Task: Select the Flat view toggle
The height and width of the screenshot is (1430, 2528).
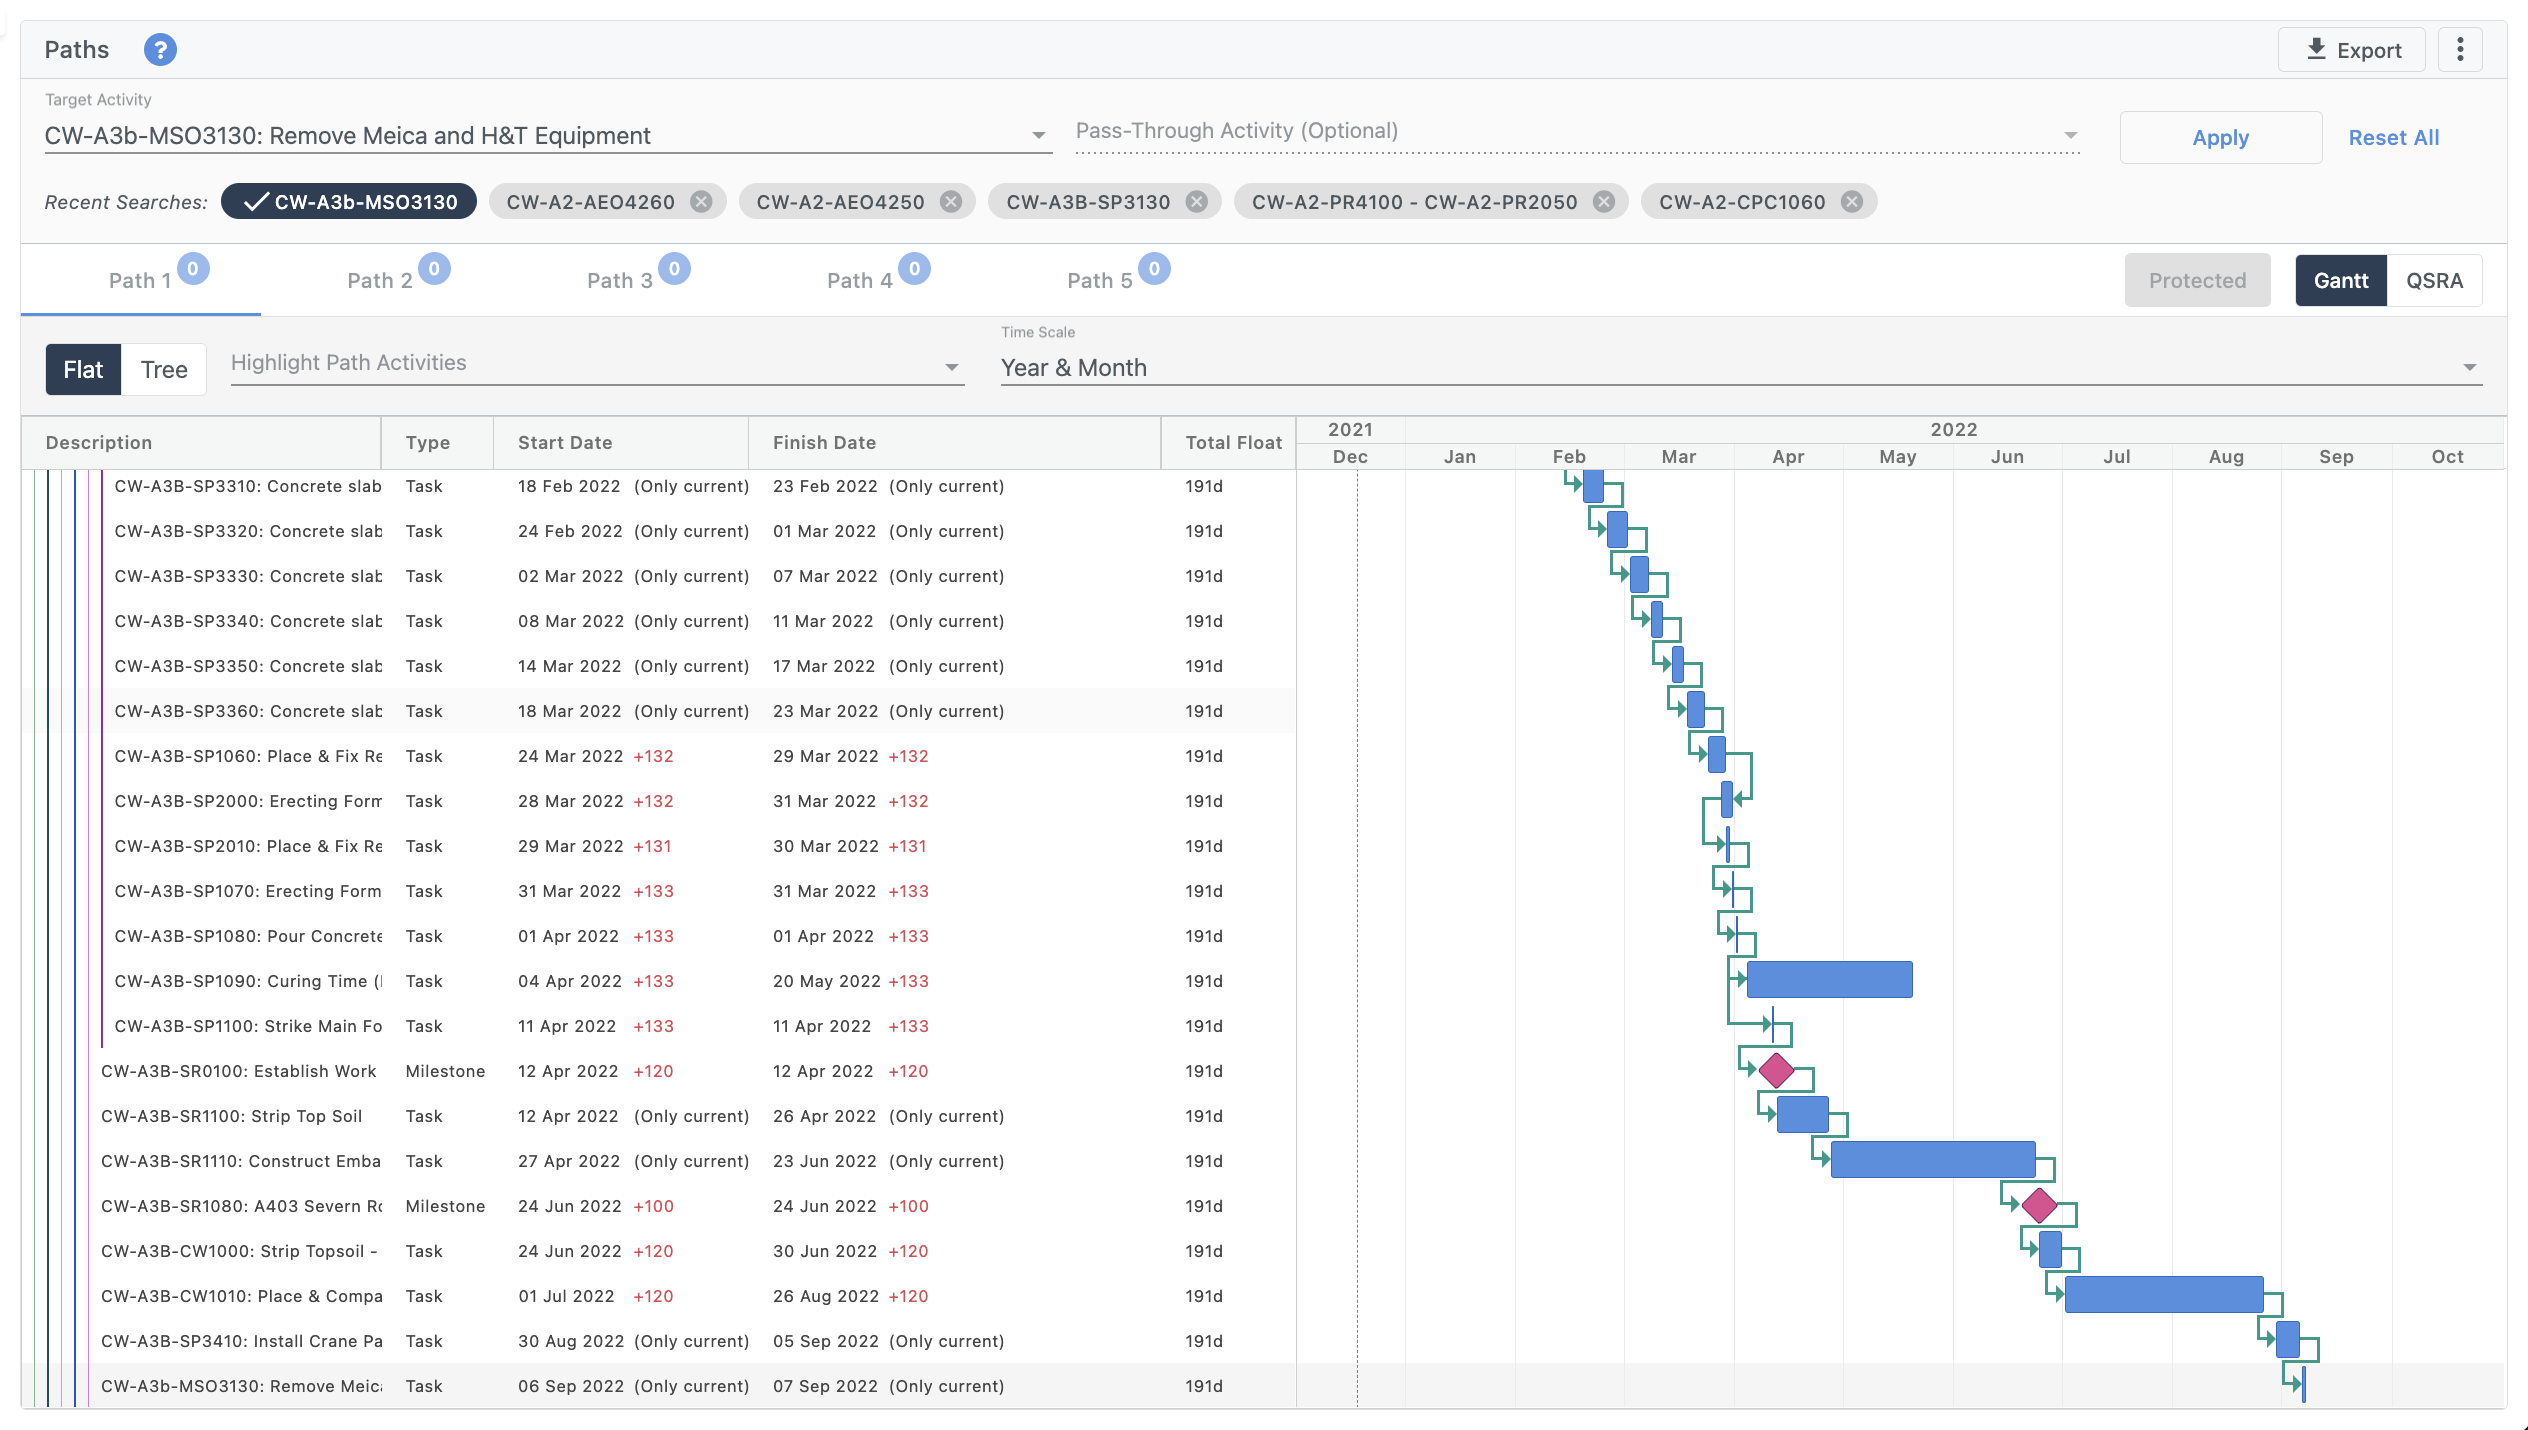Action: click(83, 369)
